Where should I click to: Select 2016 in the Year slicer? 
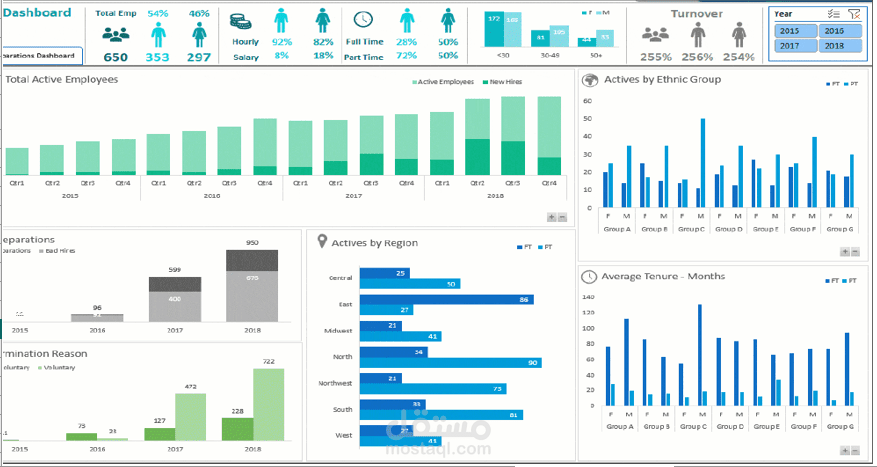[840, 31]
